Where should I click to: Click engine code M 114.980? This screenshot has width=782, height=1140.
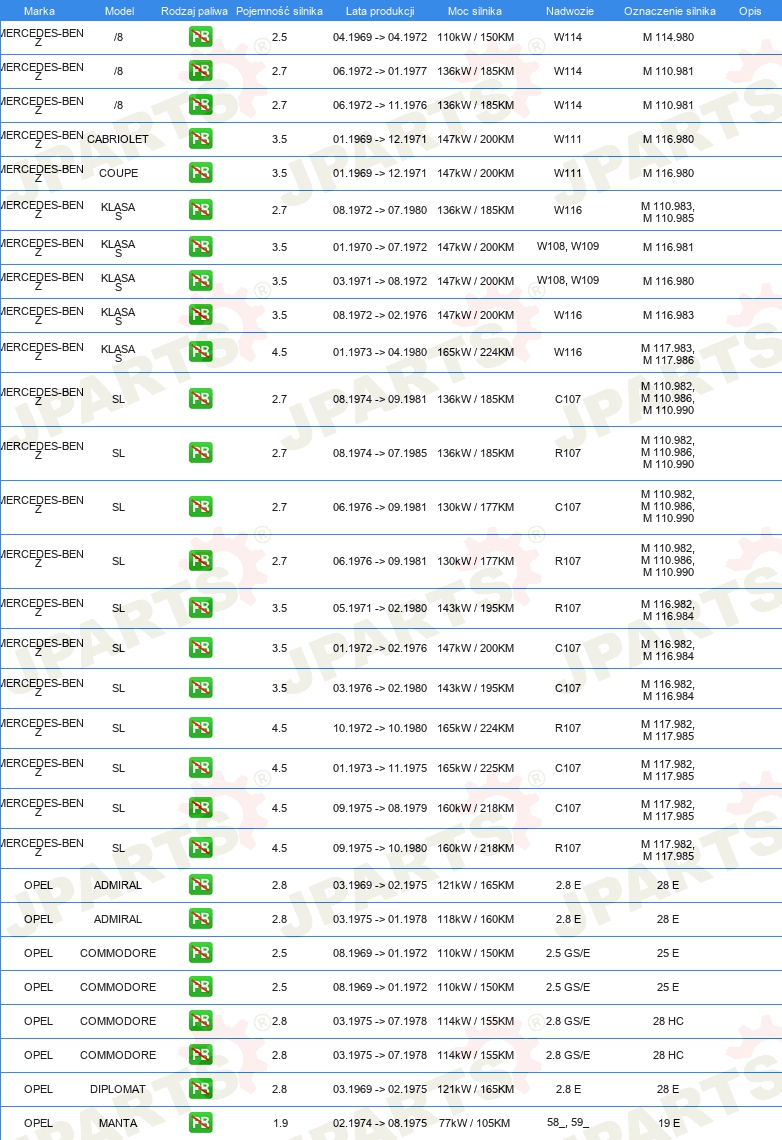pos(668,37)
